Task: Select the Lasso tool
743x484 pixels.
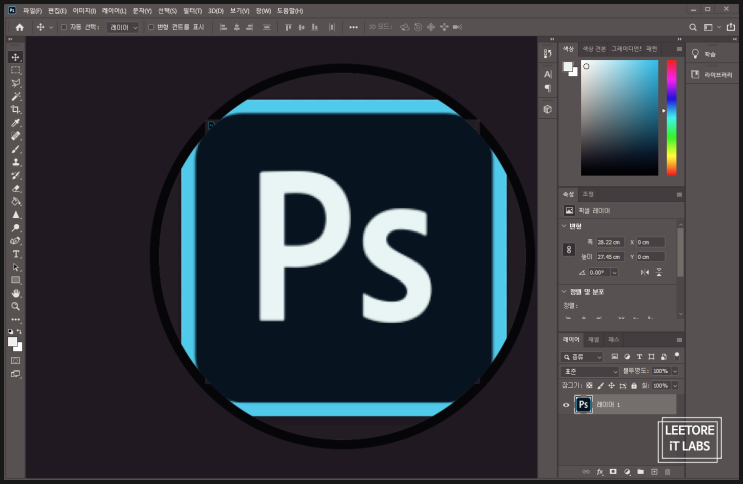Action: [x=16, y=83]
